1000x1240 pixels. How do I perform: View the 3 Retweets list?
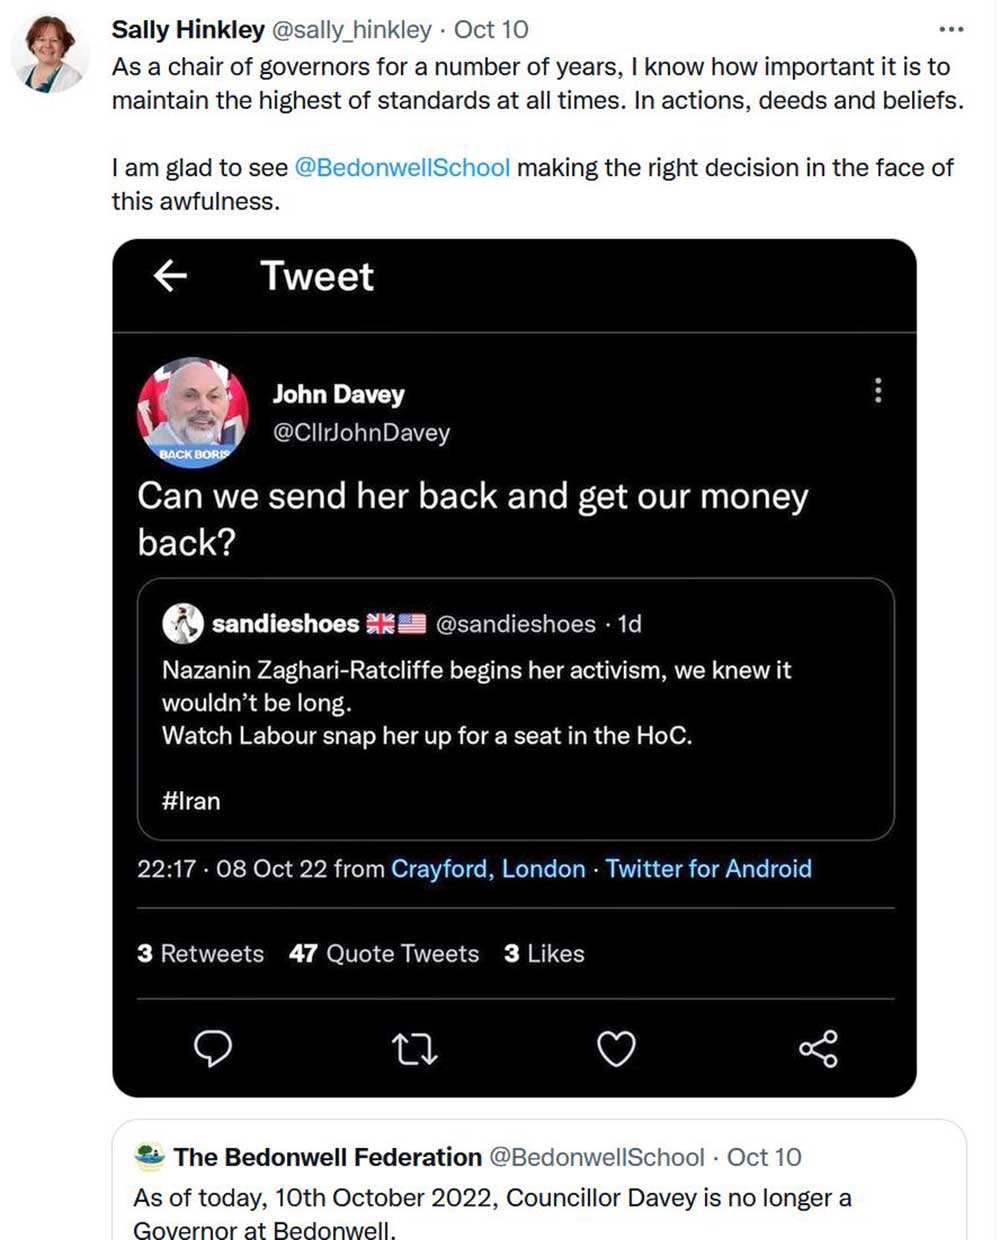pyautogui.click(x=200, y=953)
